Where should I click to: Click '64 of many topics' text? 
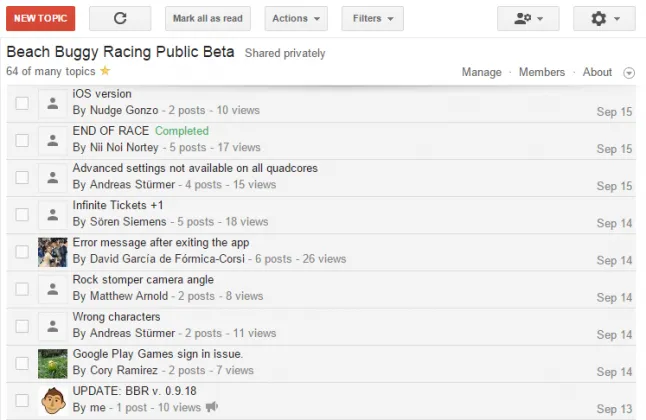(51, 71)
